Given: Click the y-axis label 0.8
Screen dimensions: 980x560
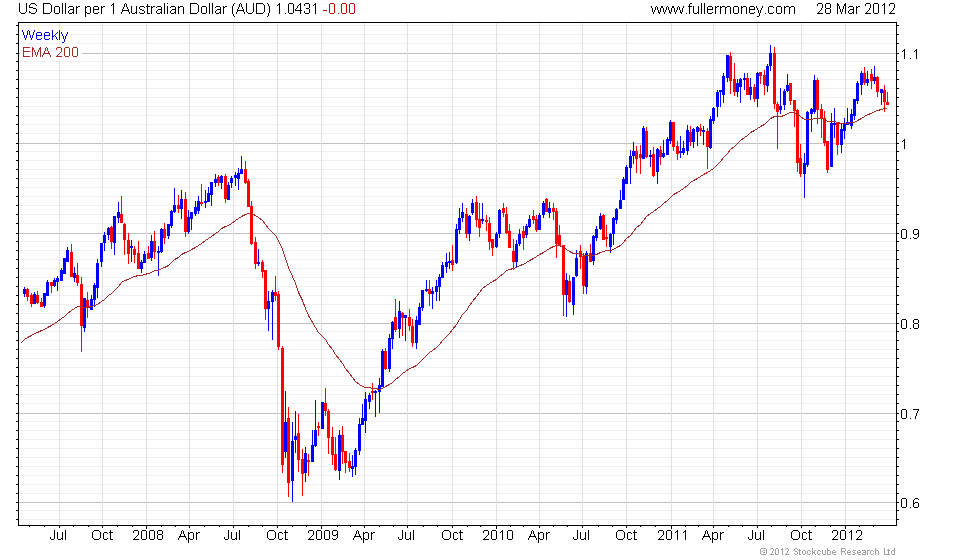Looking at the screenshot, I should 909,324.
